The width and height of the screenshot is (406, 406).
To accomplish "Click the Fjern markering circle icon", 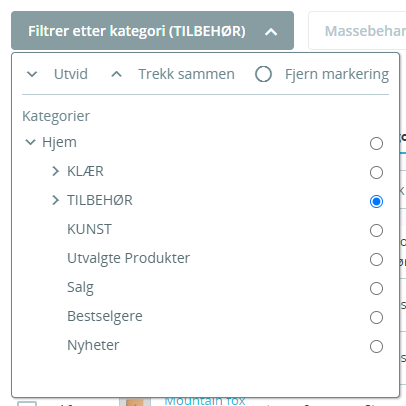I will 263,74.
